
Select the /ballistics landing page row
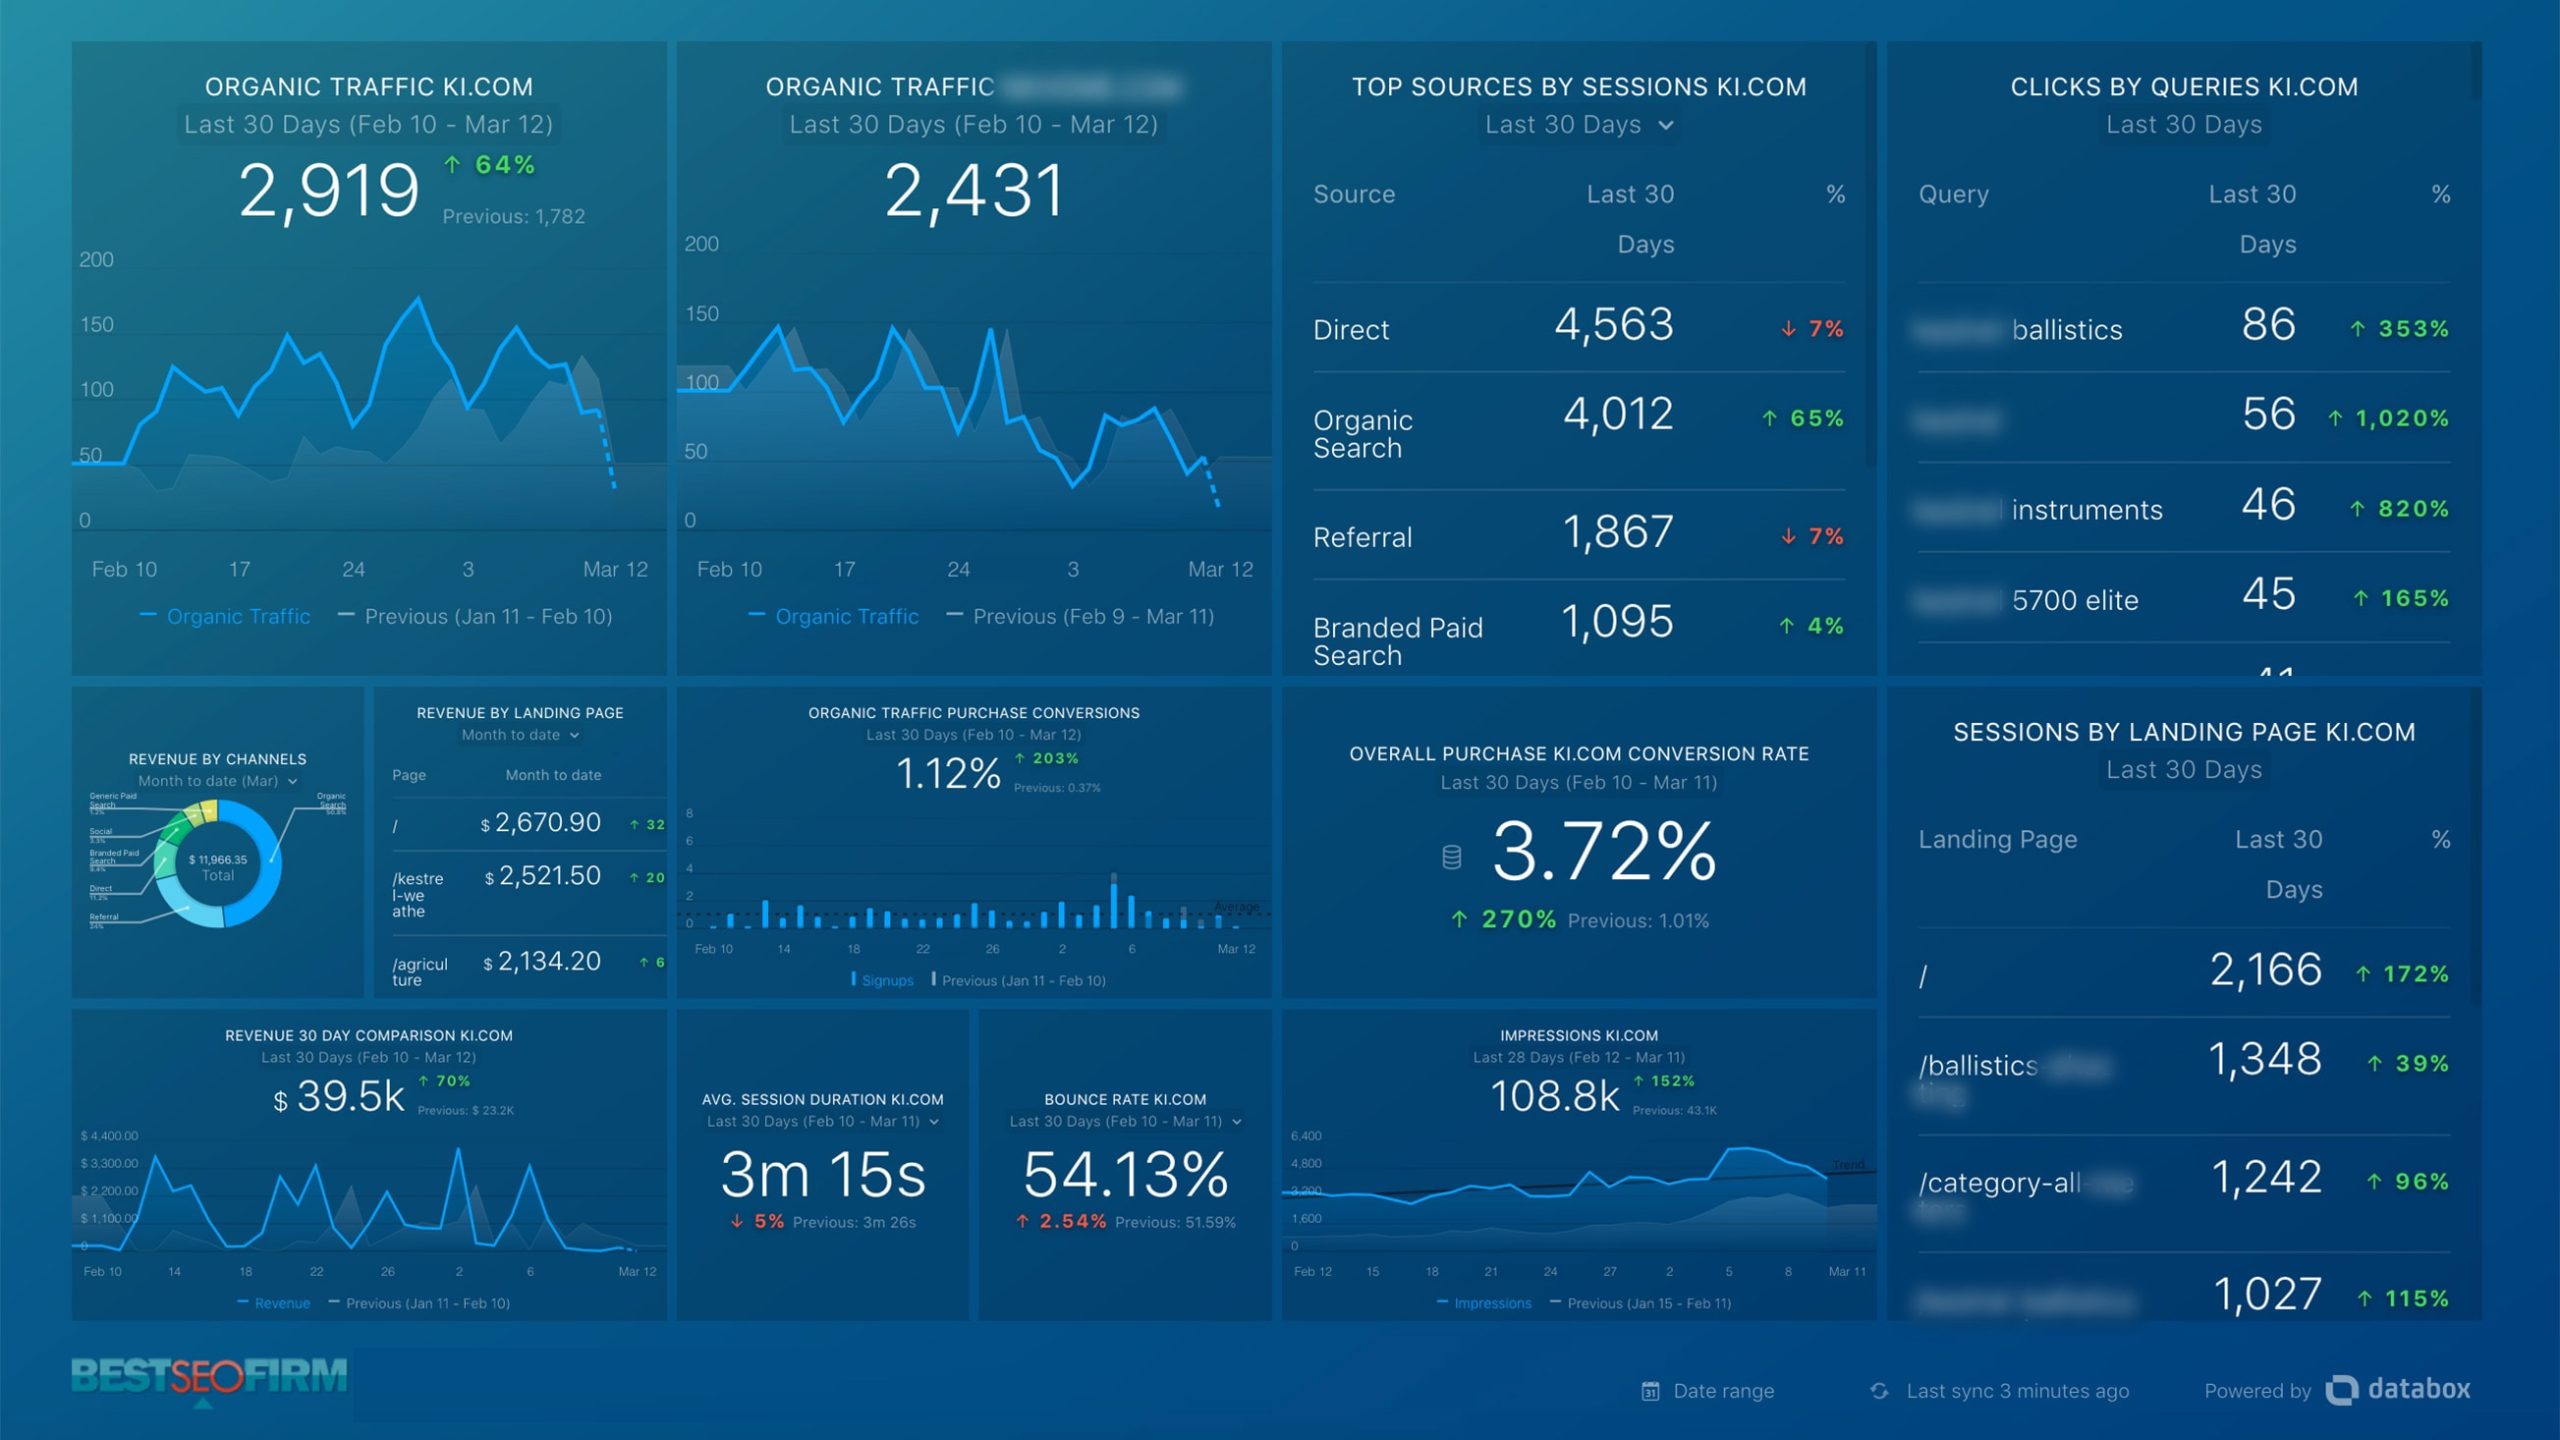pos(2183,1077)
